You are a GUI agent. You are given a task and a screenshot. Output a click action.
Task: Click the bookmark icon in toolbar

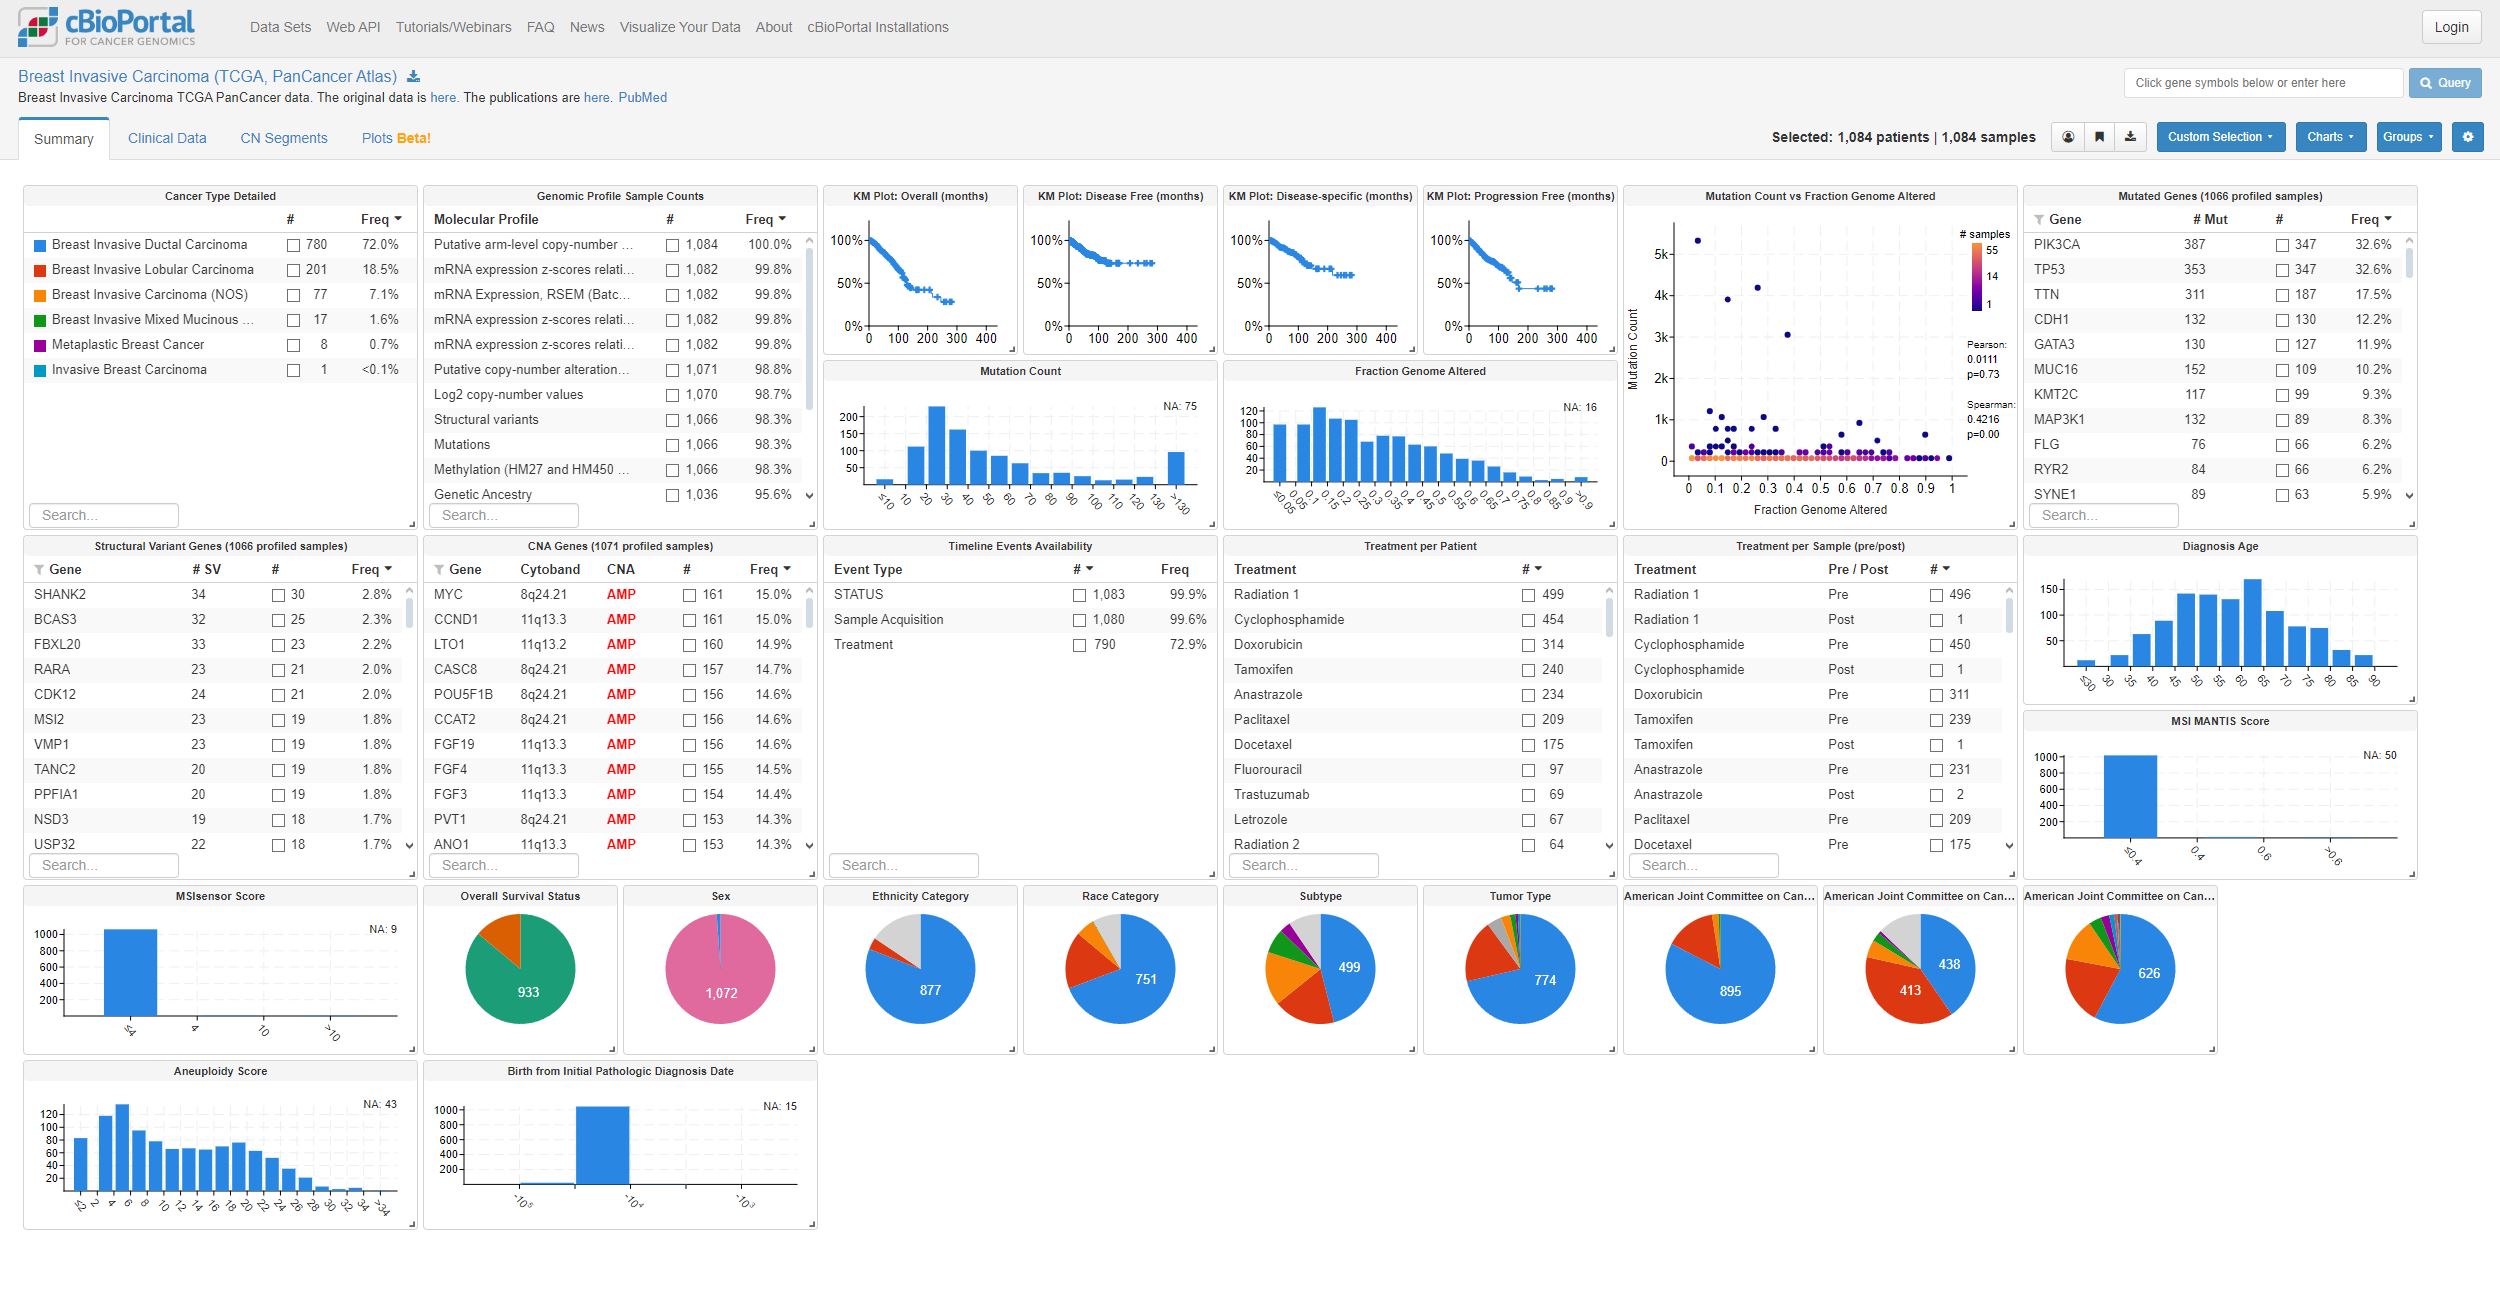(x=2099, y=137)
